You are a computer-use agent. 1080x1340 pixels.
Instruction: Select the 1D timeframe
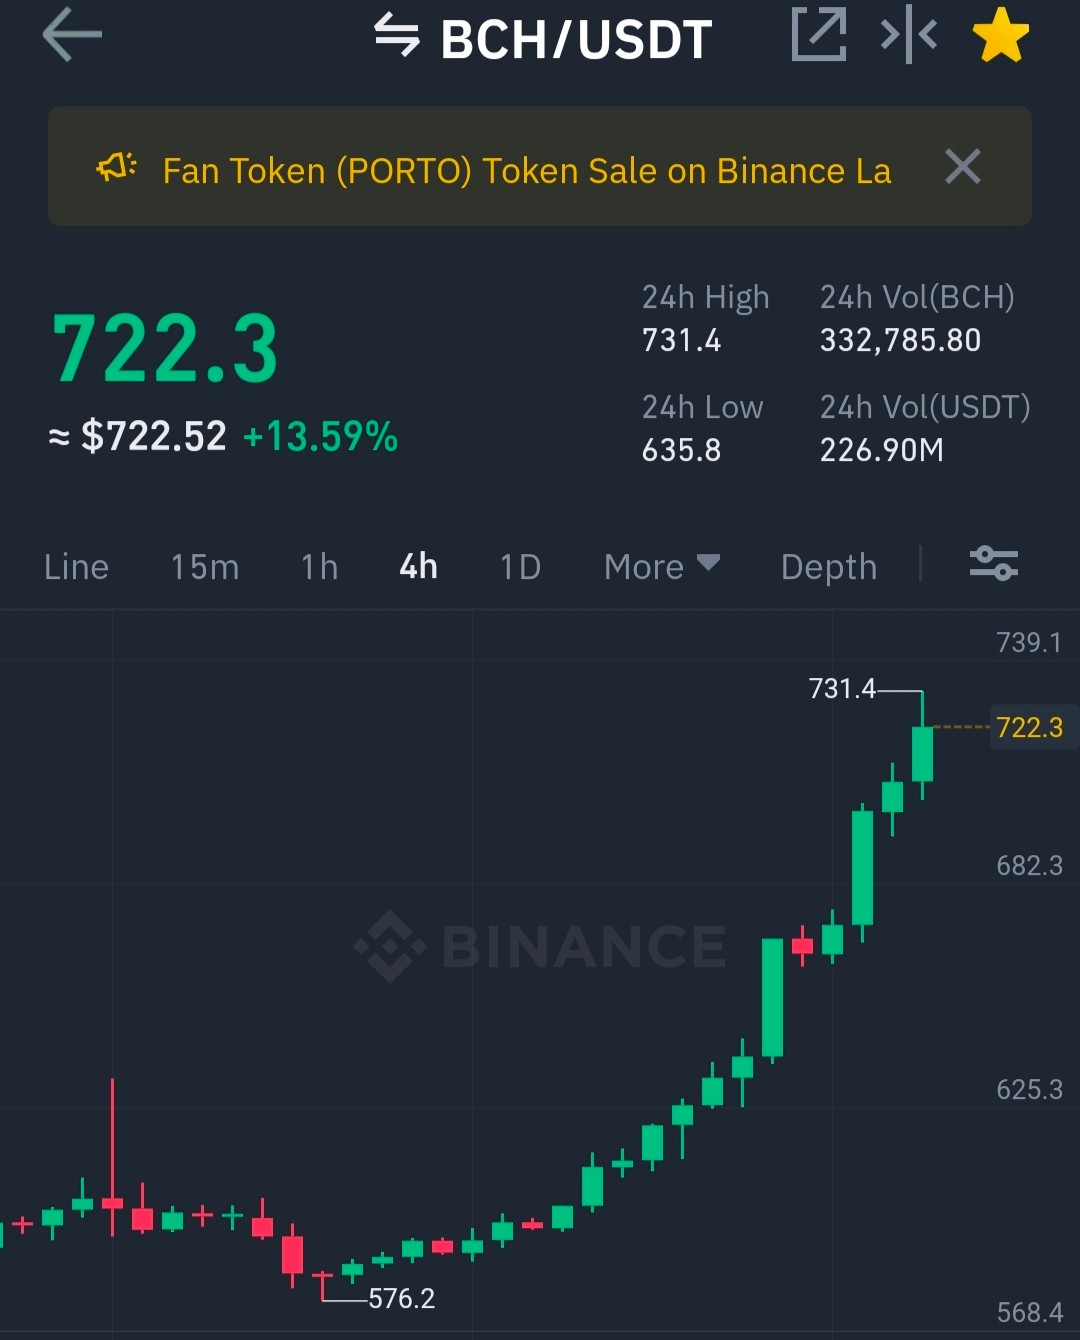(x=521, y=567)
